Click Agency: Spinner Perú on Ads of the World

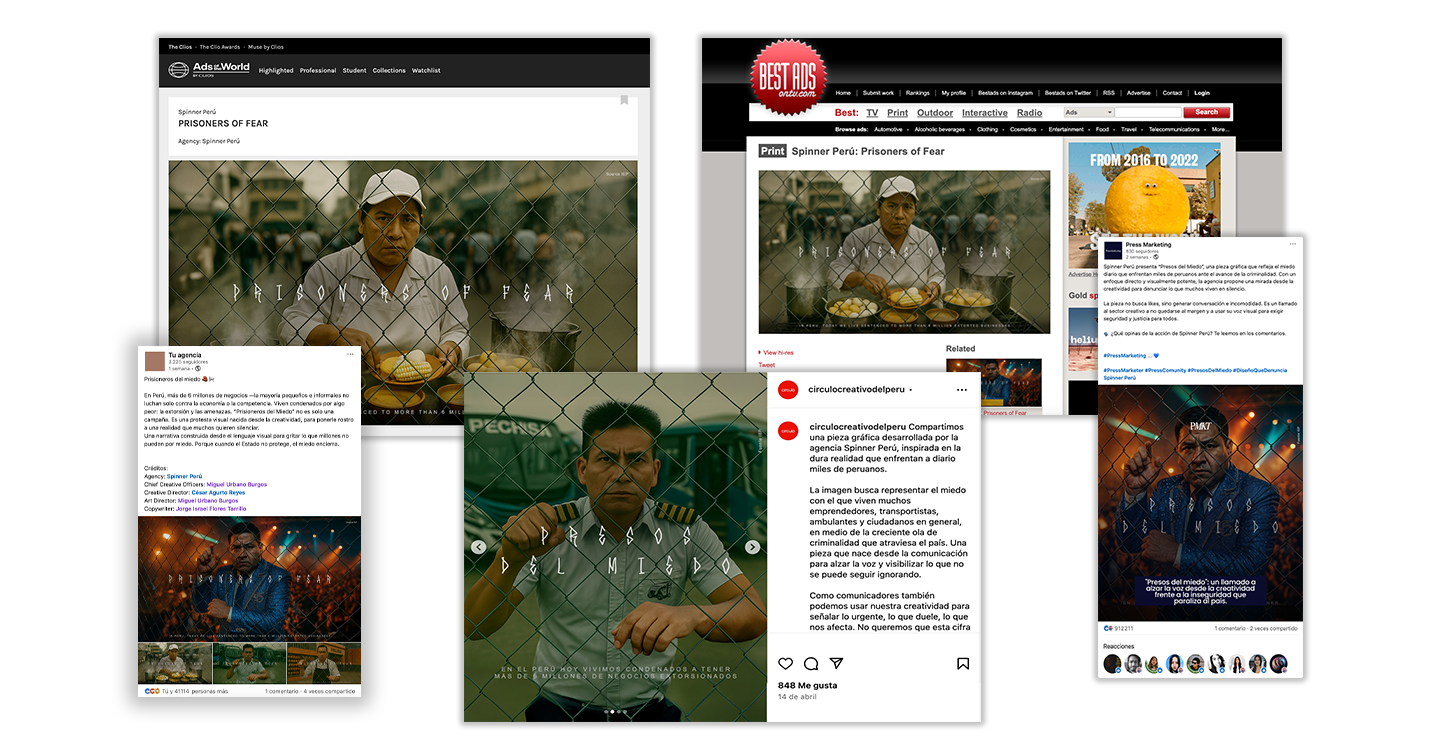coord(209,141)
